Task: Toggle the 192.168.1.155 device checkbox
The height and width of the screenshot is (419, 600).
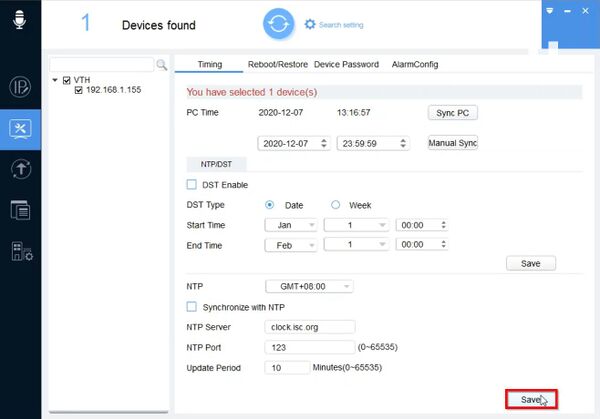Action: pyautogui.click(x=78, y=90)
